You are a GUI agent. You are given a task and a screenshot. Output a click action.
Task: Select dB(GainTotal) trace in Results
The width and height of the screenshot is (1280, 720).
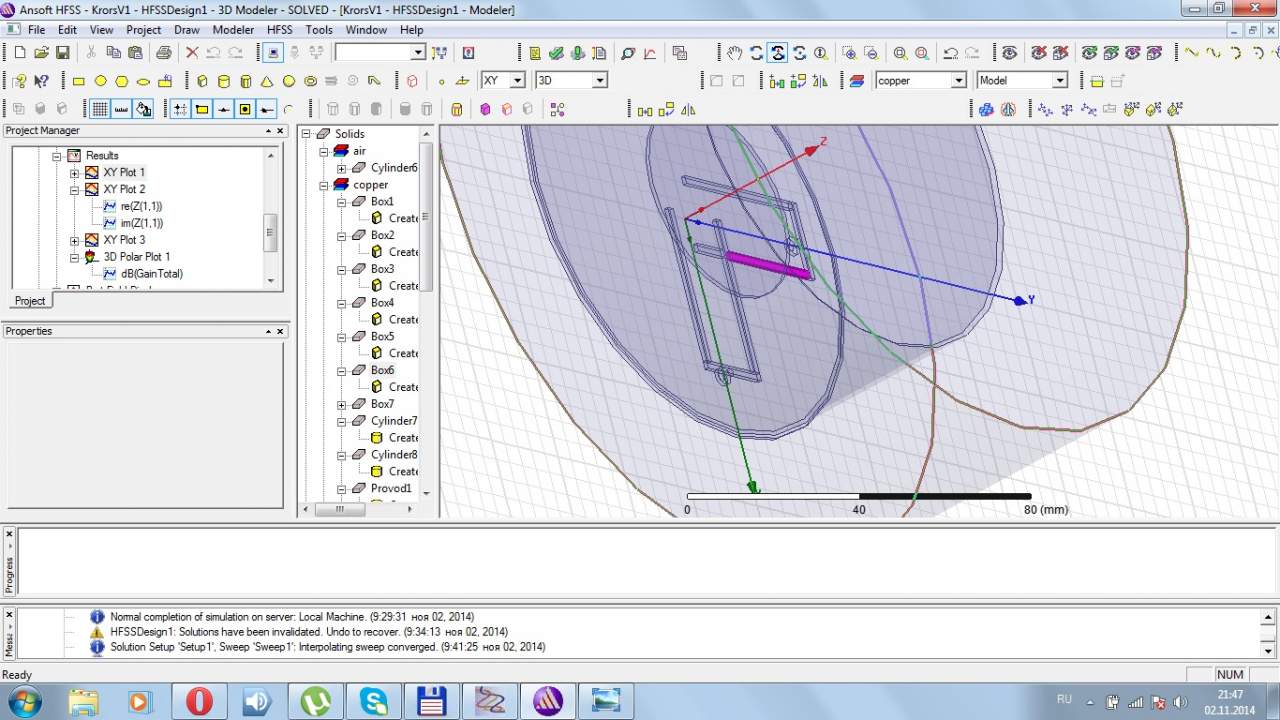pos(151,274)
